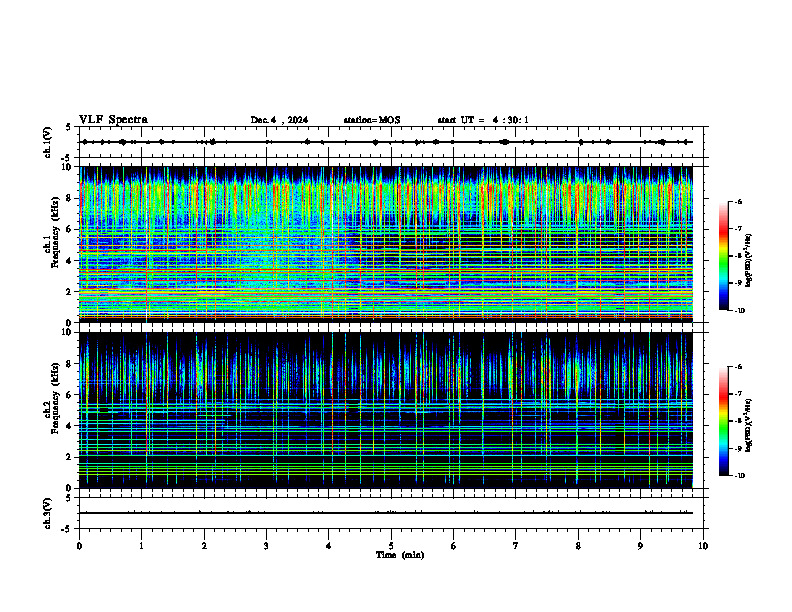Click the ch.2 color scale log(PSD) label
This screenshot has width=792, height=612.
749,426
